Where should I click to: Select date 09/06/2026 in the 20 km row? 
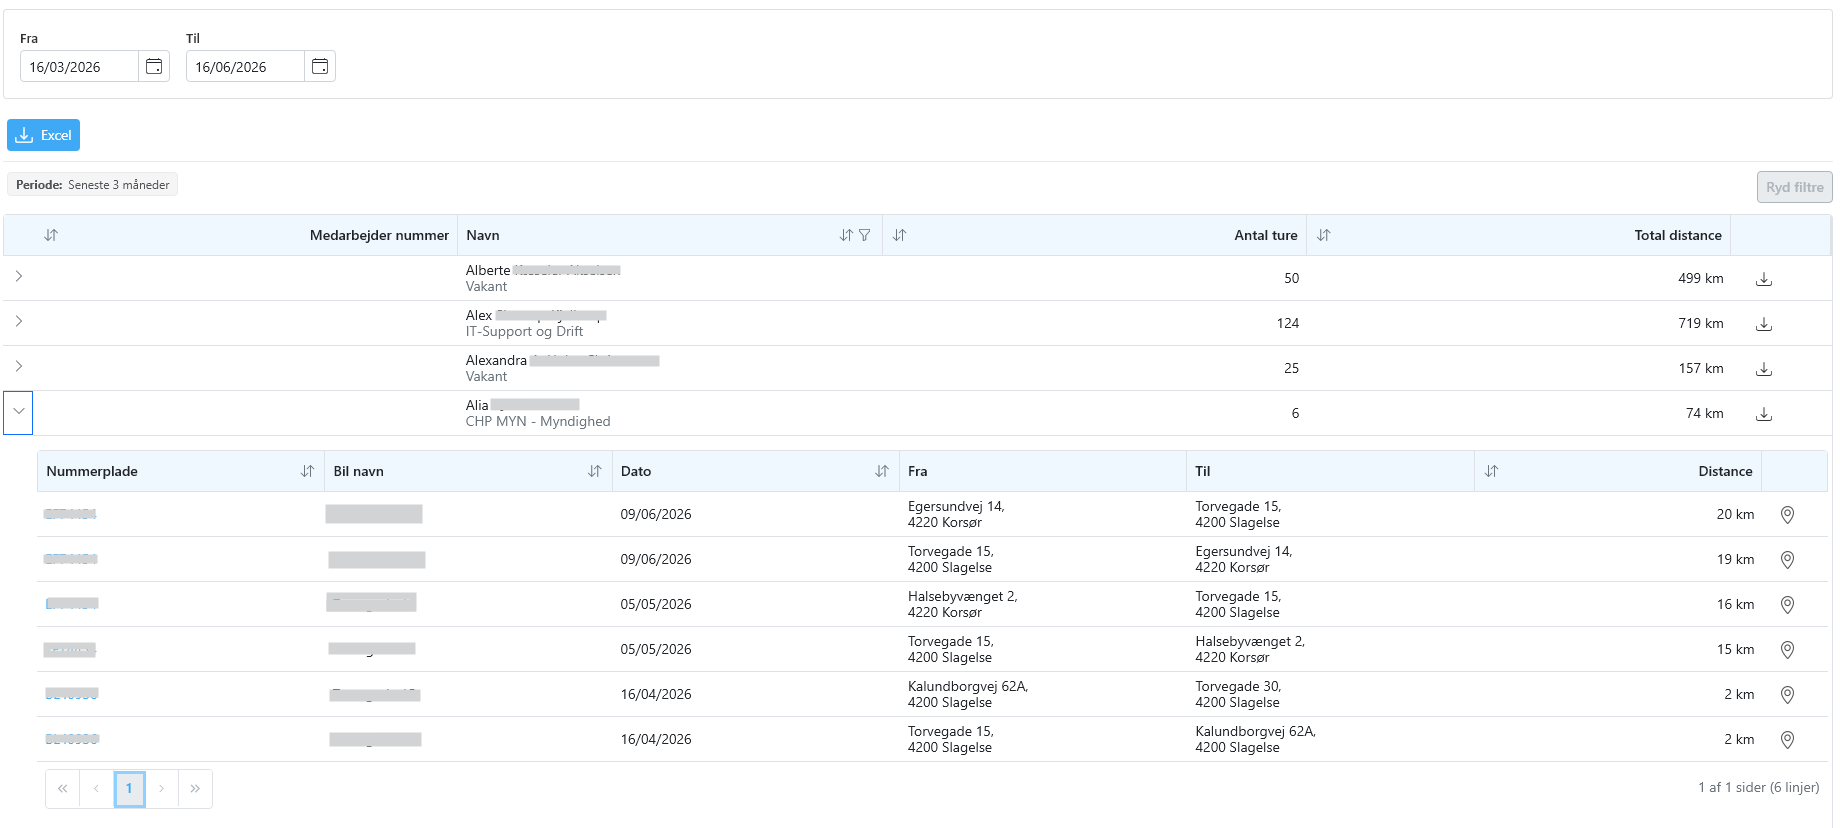(x=656, y=515)
